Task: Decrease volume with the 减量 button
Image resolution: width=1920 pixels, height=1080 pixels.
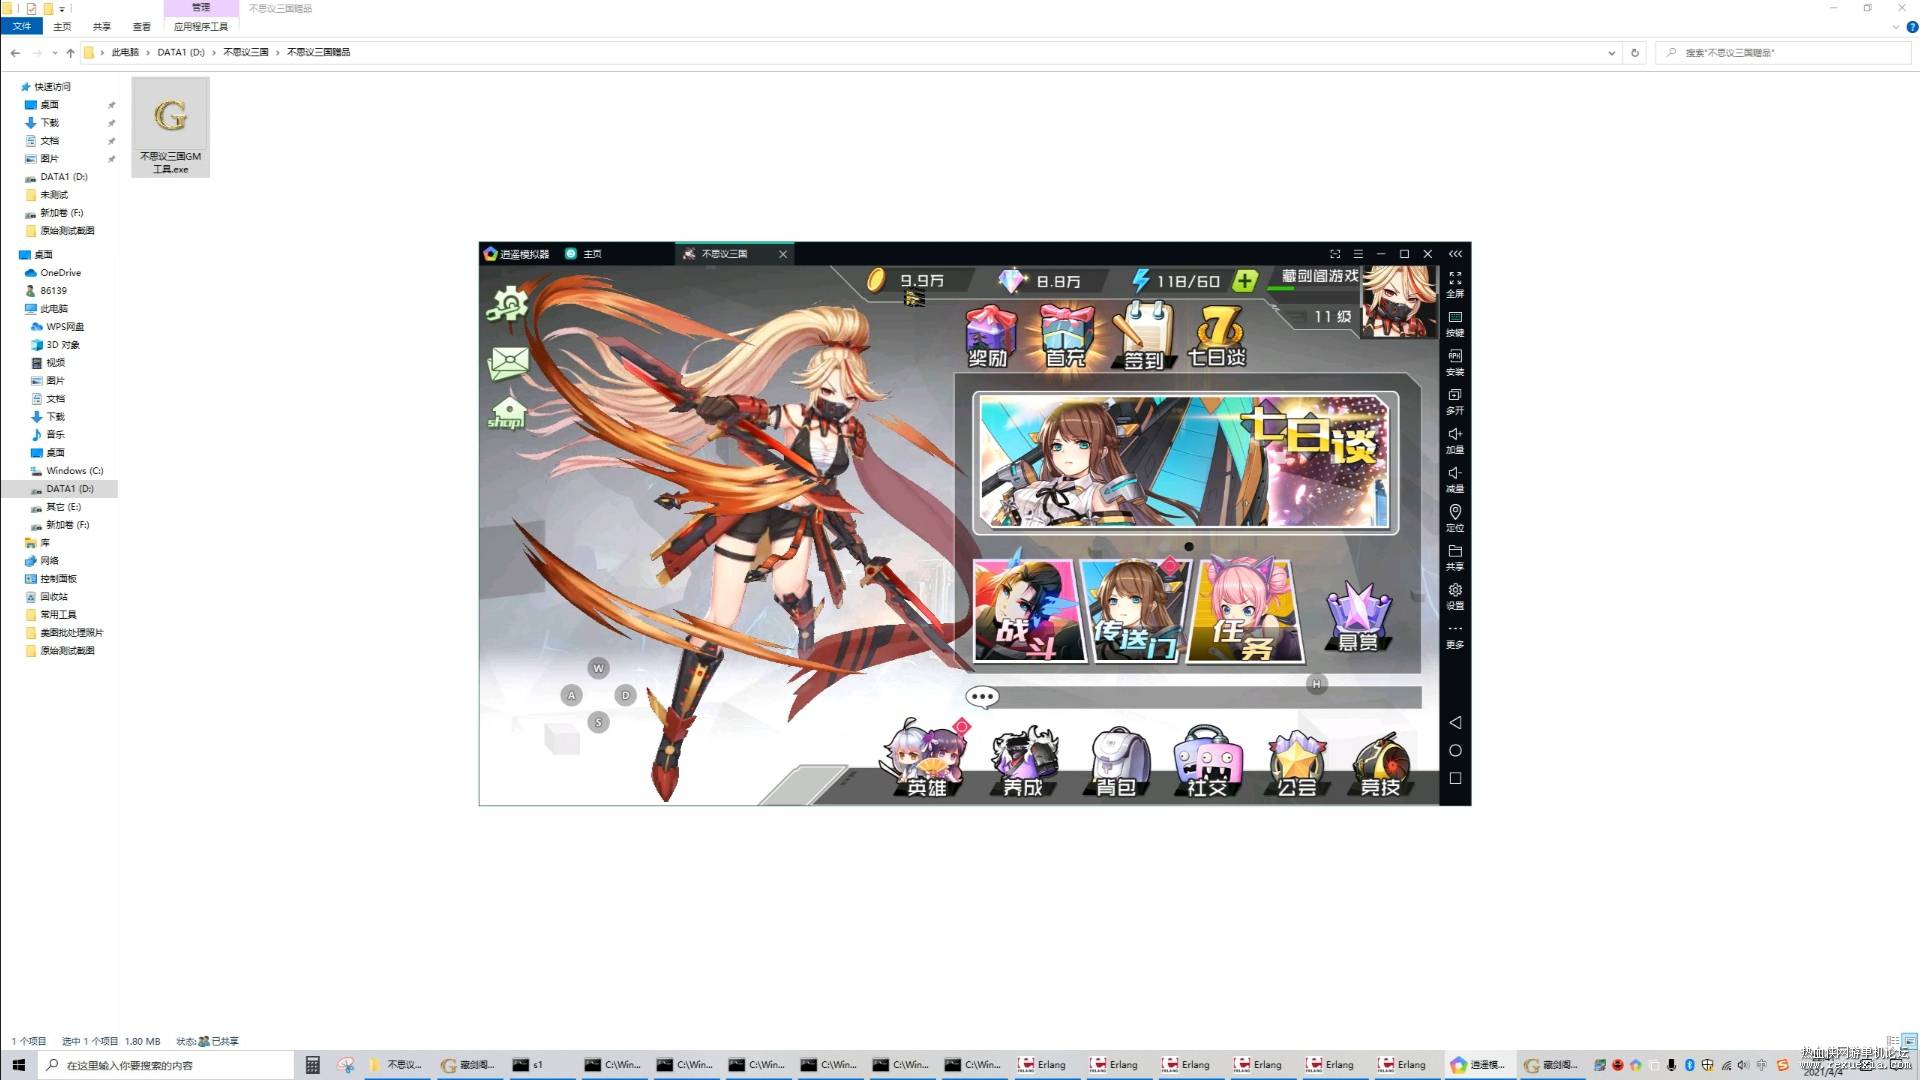Action: [x=1455, y=479]
